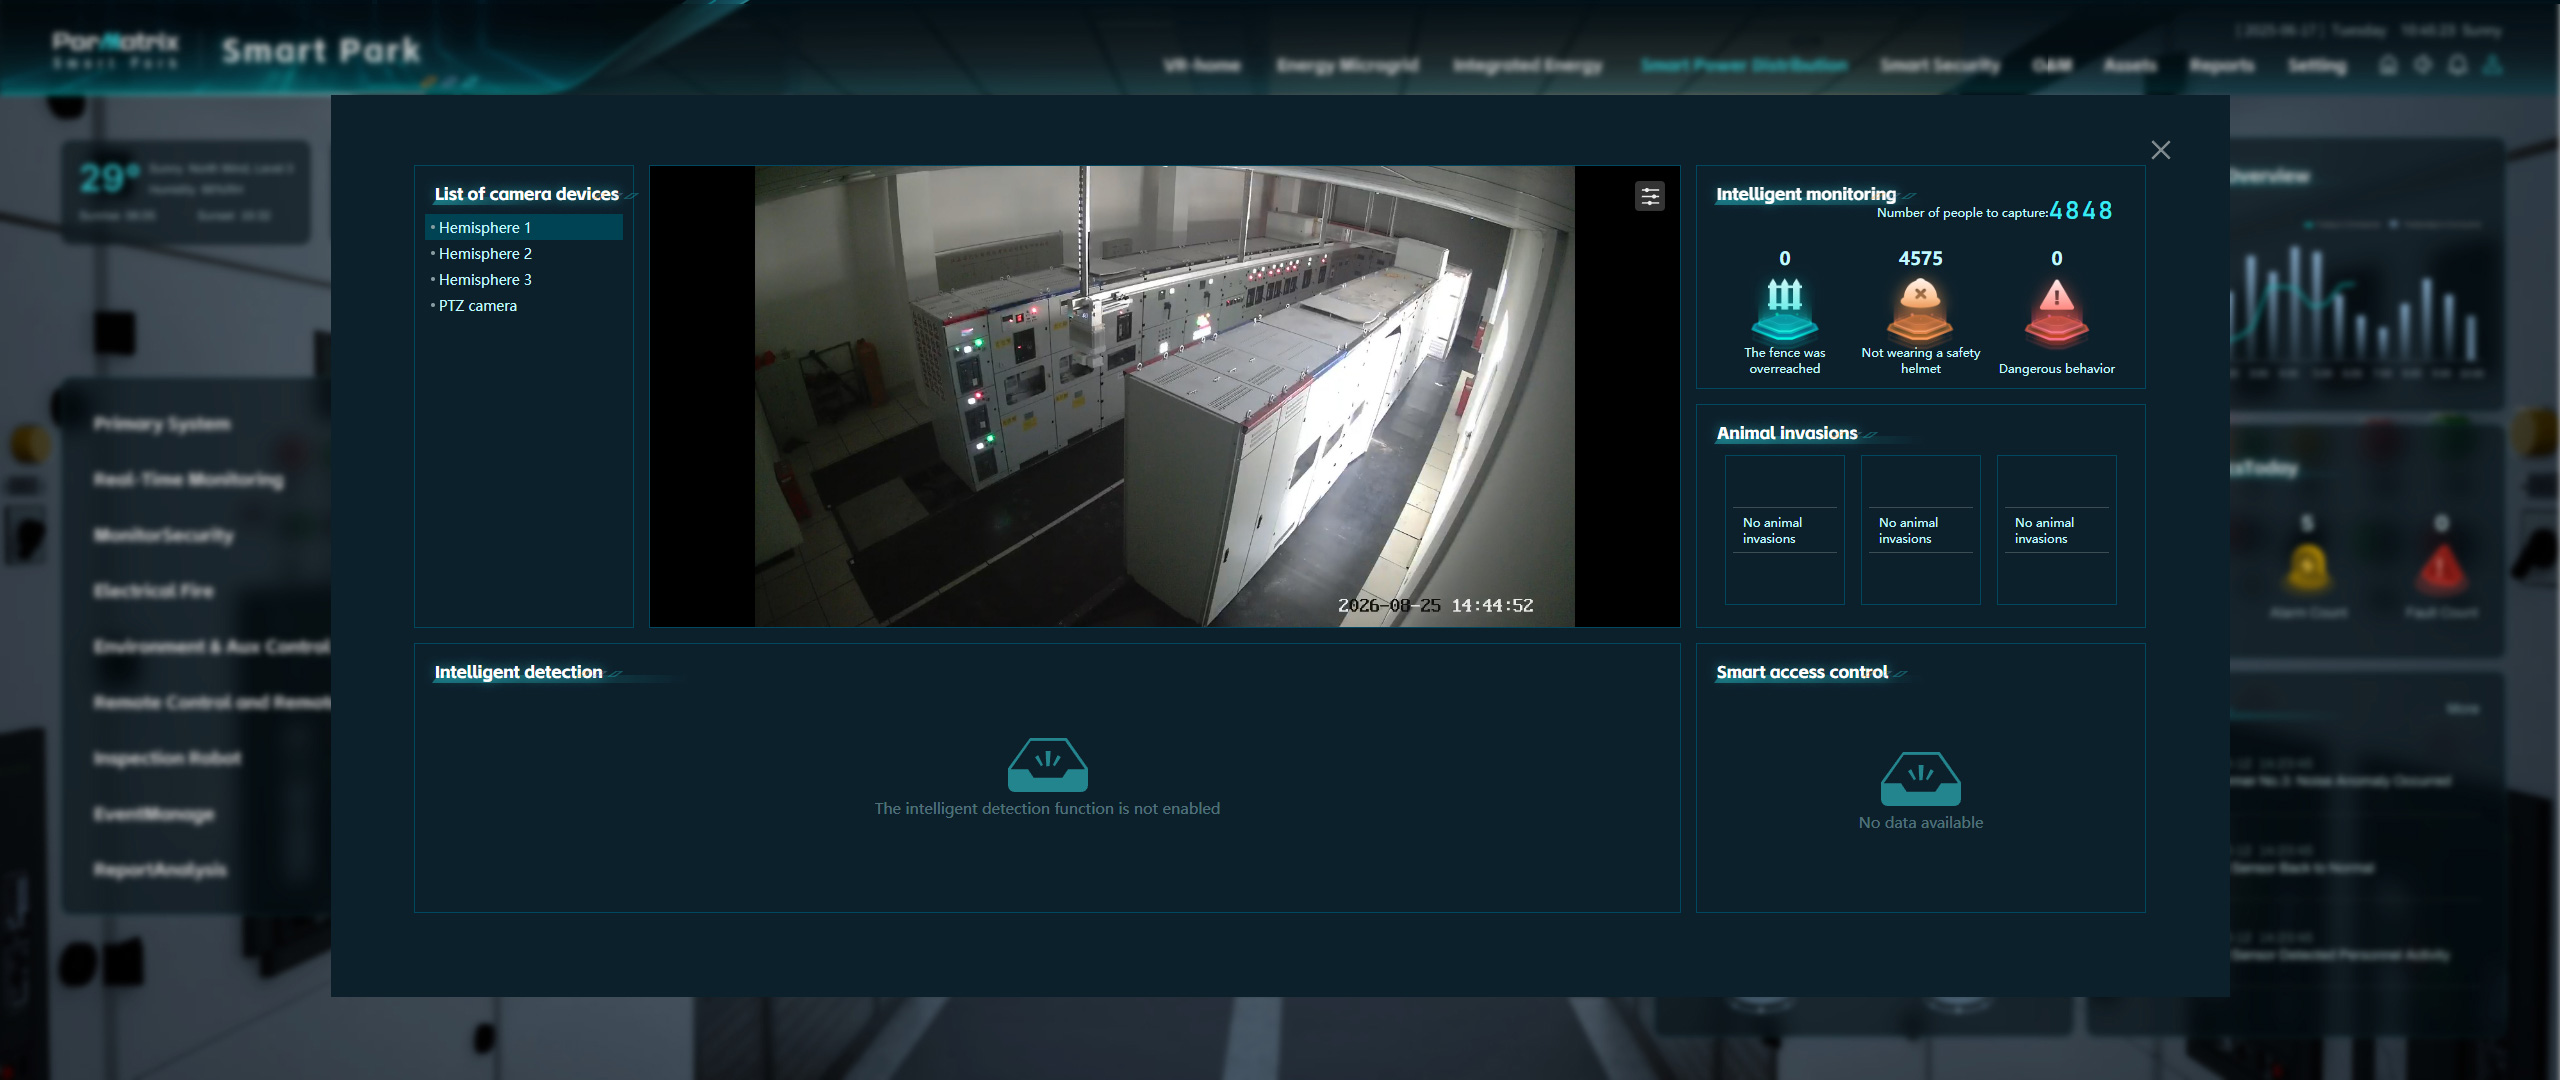Click the empty tray icon in Smart access control
Viewport: 2560px width, 1080px height.
pyautogui.click(x=1920, y=778)
